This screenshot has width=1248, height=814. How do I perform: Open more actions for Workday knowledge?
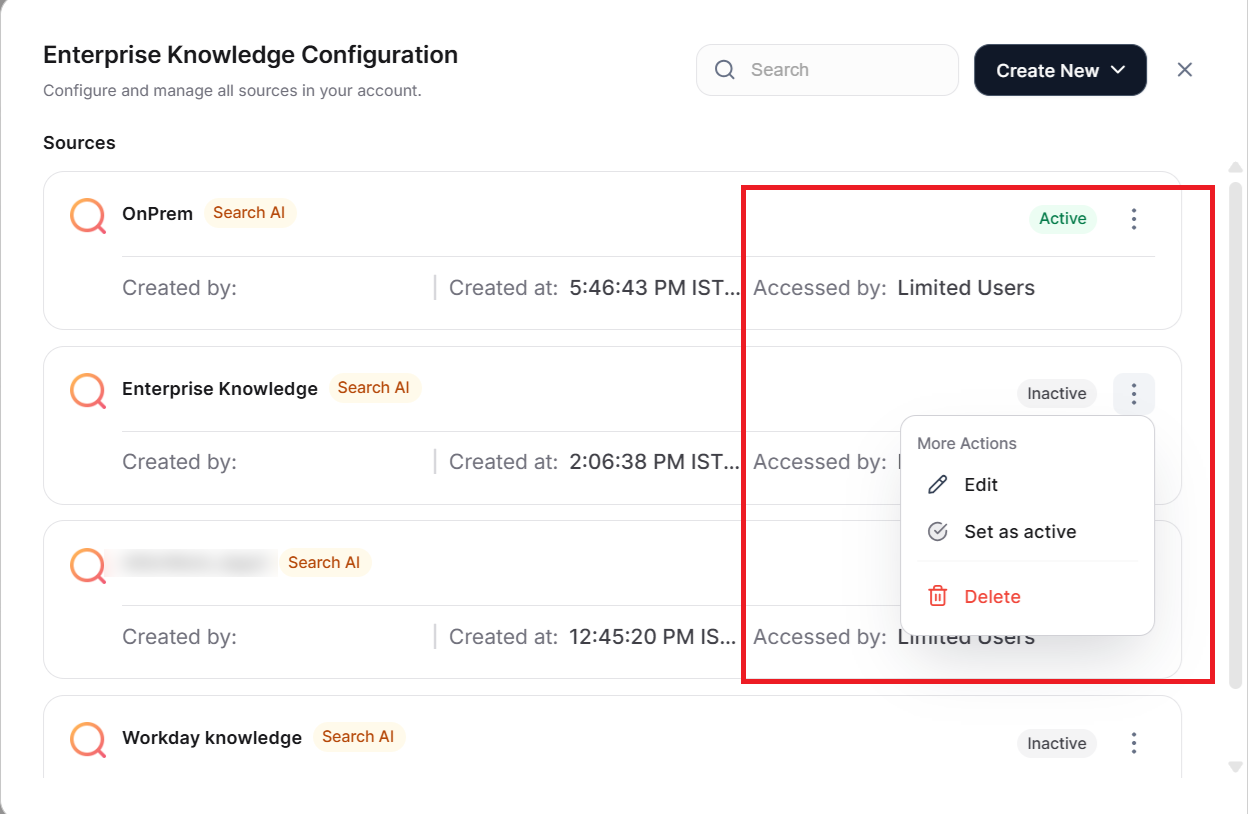pos(1133,743)
